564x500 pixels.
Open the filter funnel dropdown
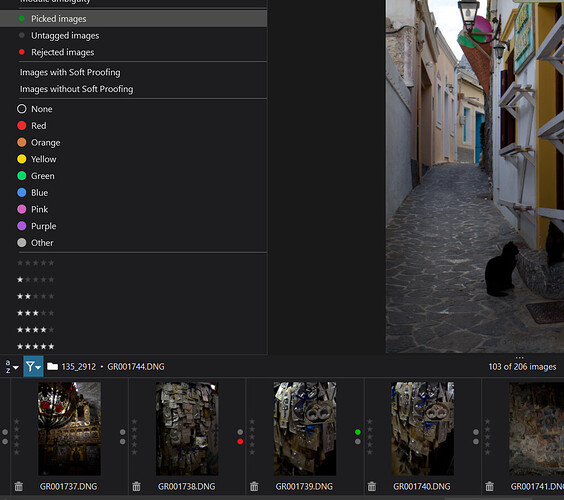(33, 367)
